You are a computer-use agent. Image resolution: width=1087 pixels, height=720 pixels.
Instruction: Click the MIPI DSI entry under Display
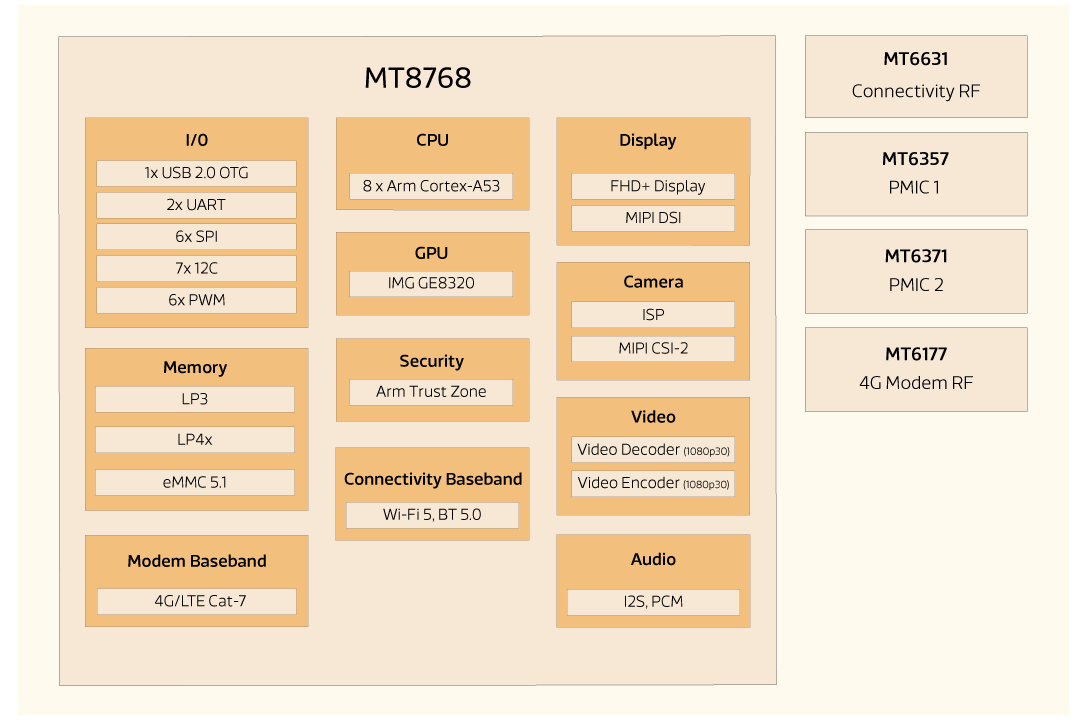[x=652, y=217]
